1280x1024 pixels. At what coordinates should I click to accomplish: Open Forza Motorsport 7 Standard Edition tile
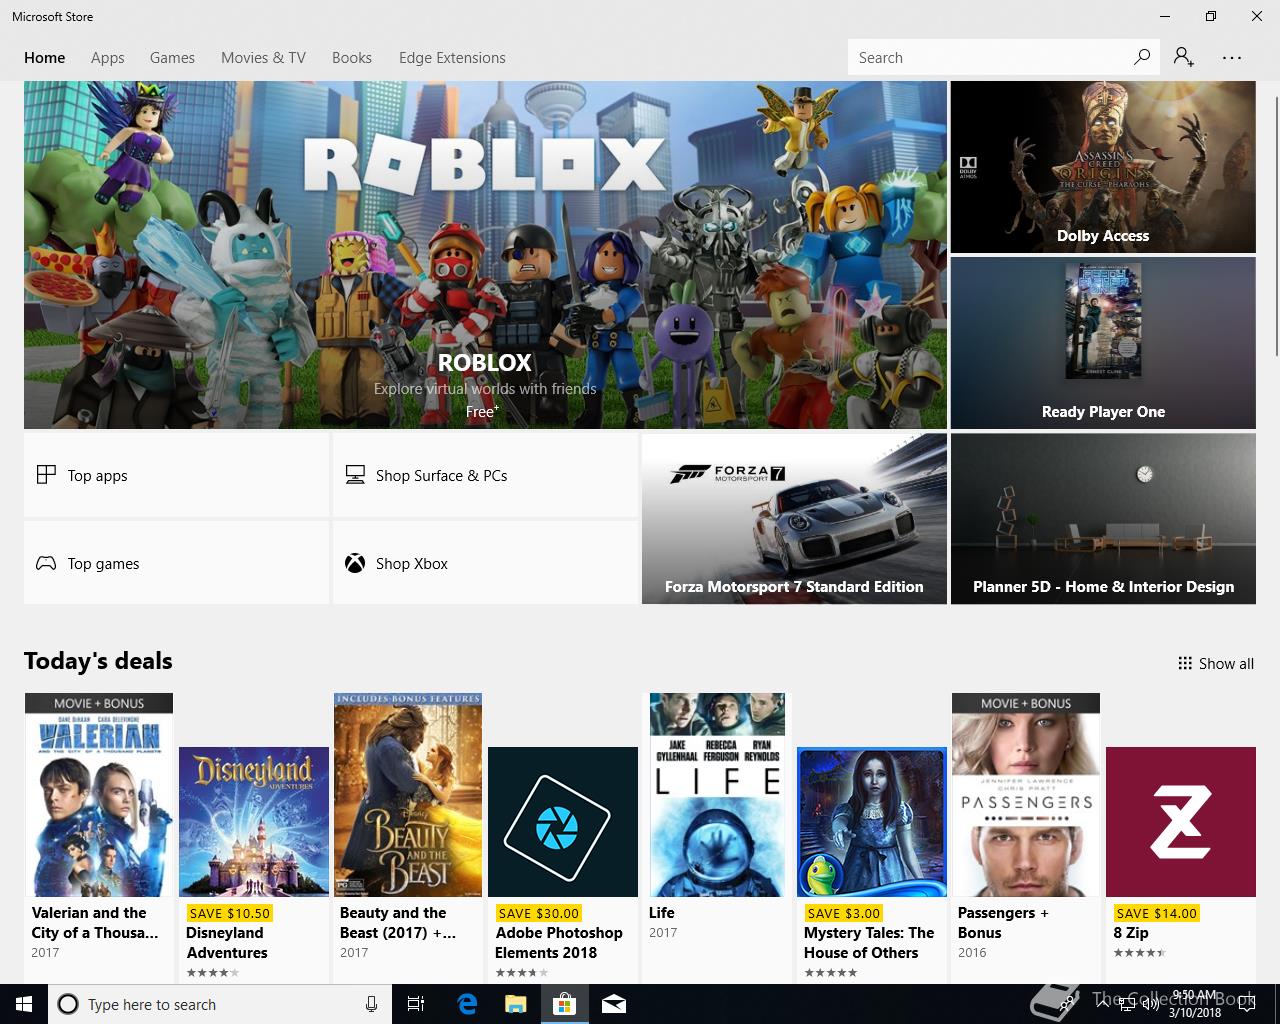click(x=794, y=518)
